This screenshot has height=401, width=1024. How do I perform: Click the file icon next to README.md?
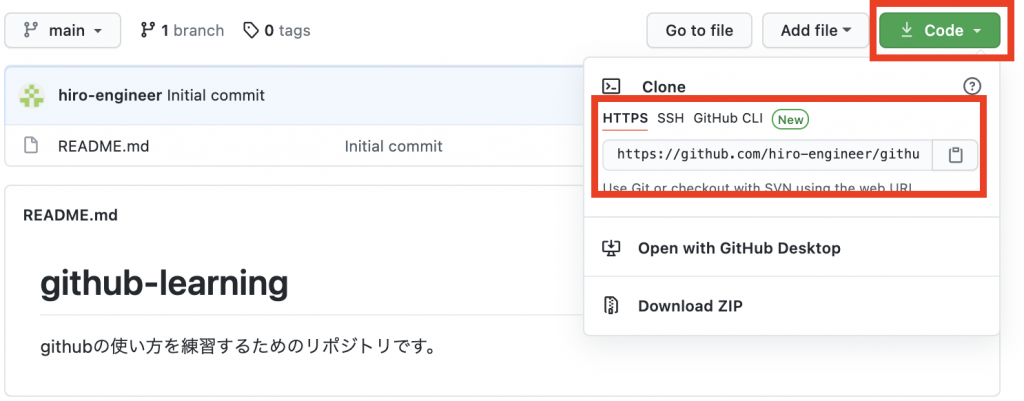[x=31, y=146]
